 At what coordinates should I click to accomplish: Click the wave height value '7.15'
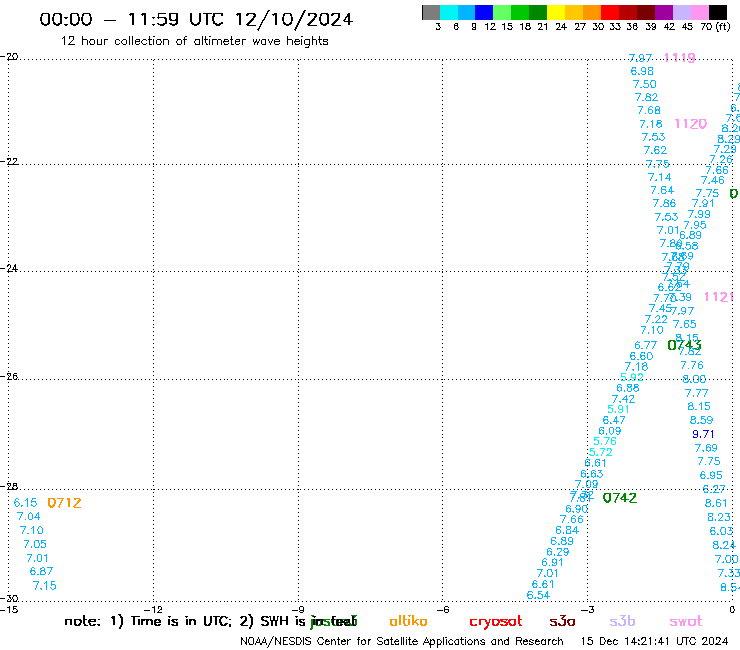click(x=45, y=586)
